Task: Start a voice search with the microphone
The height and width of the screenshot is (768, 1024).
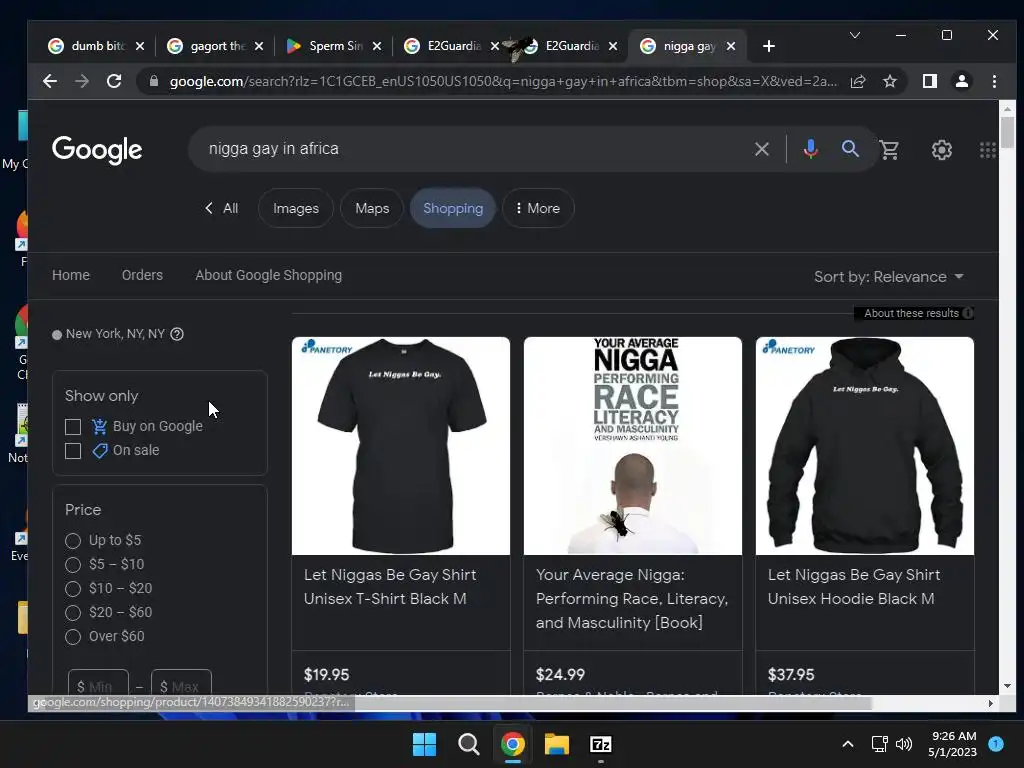Action: tap(810, 149)
